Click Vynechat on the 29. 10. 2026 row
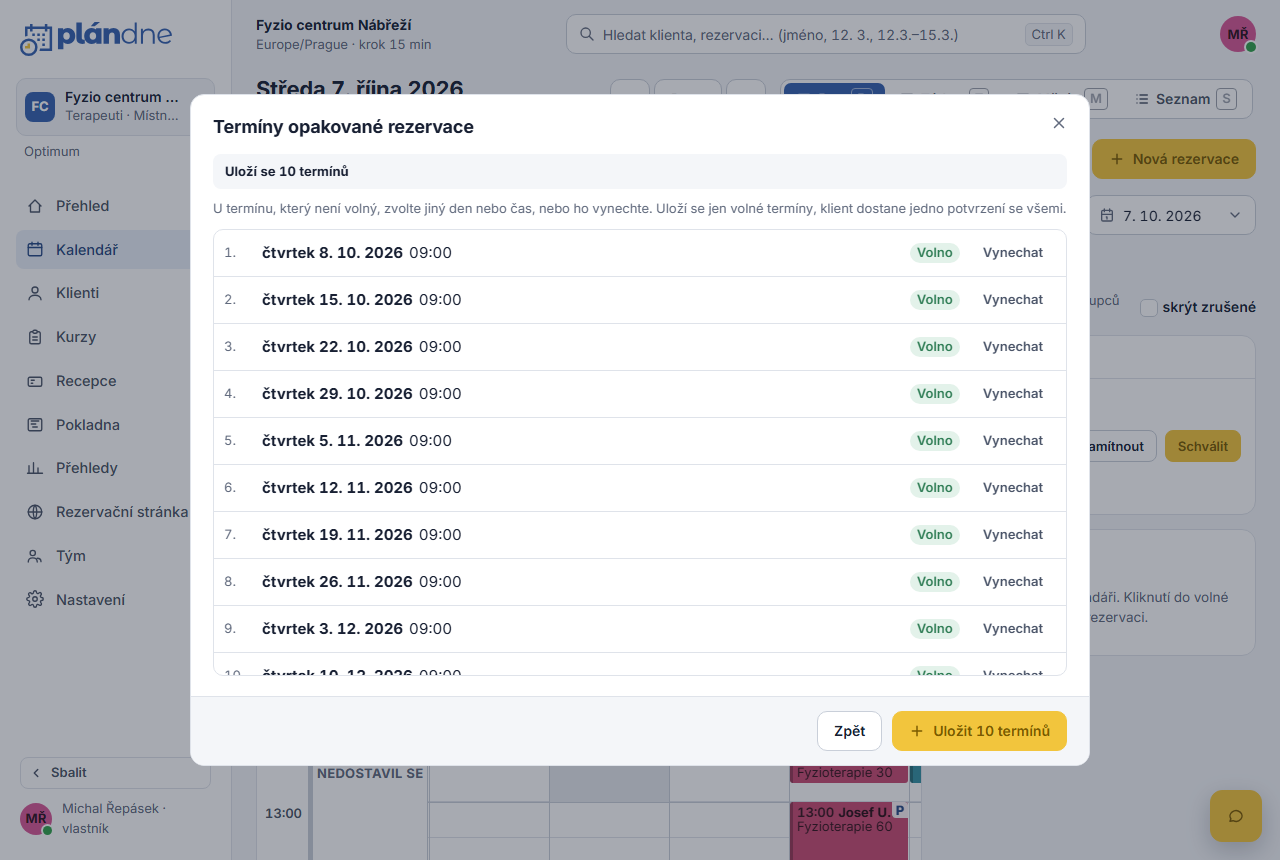 [1013, 394]
